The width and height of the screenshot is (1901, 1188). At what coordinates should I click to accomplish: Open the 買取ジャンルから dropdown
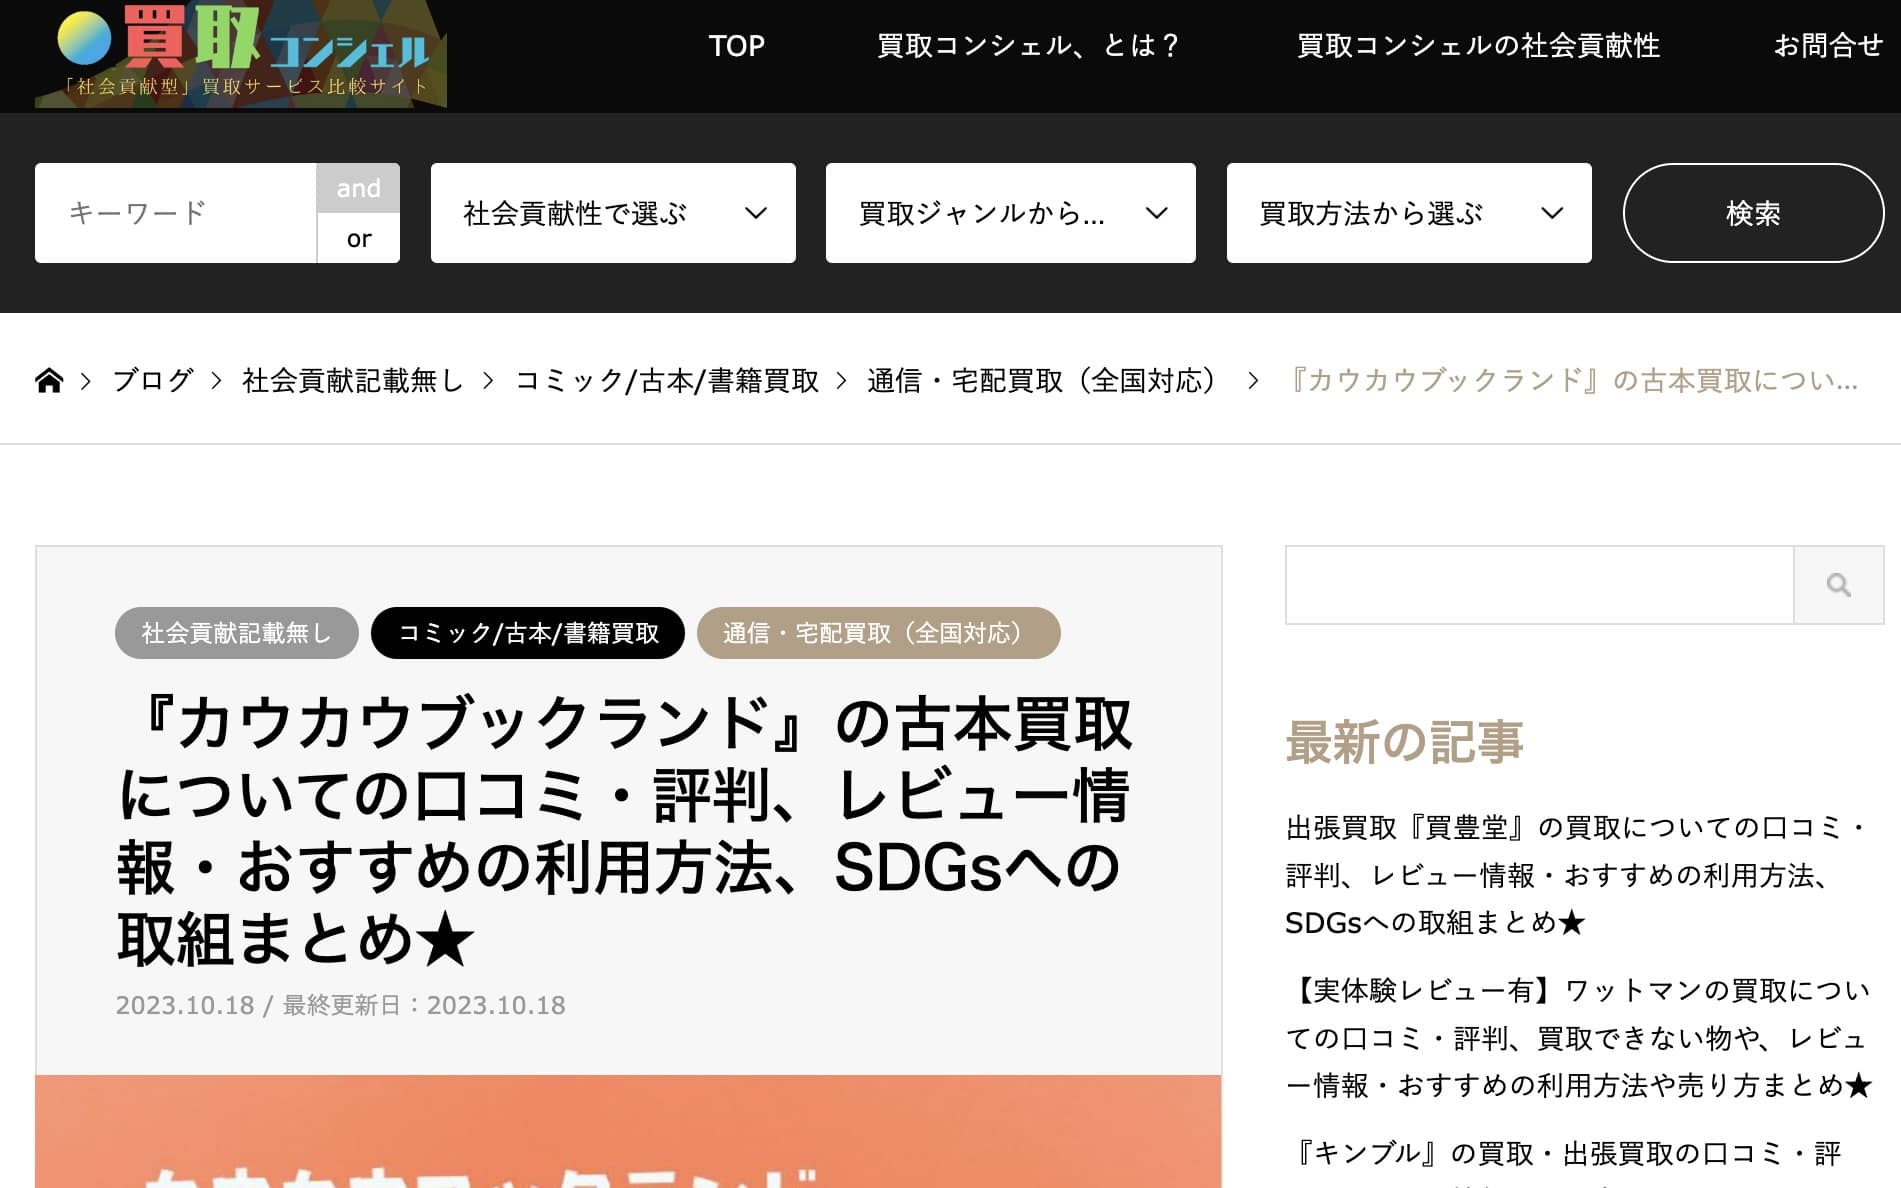tap(1011, 213)
